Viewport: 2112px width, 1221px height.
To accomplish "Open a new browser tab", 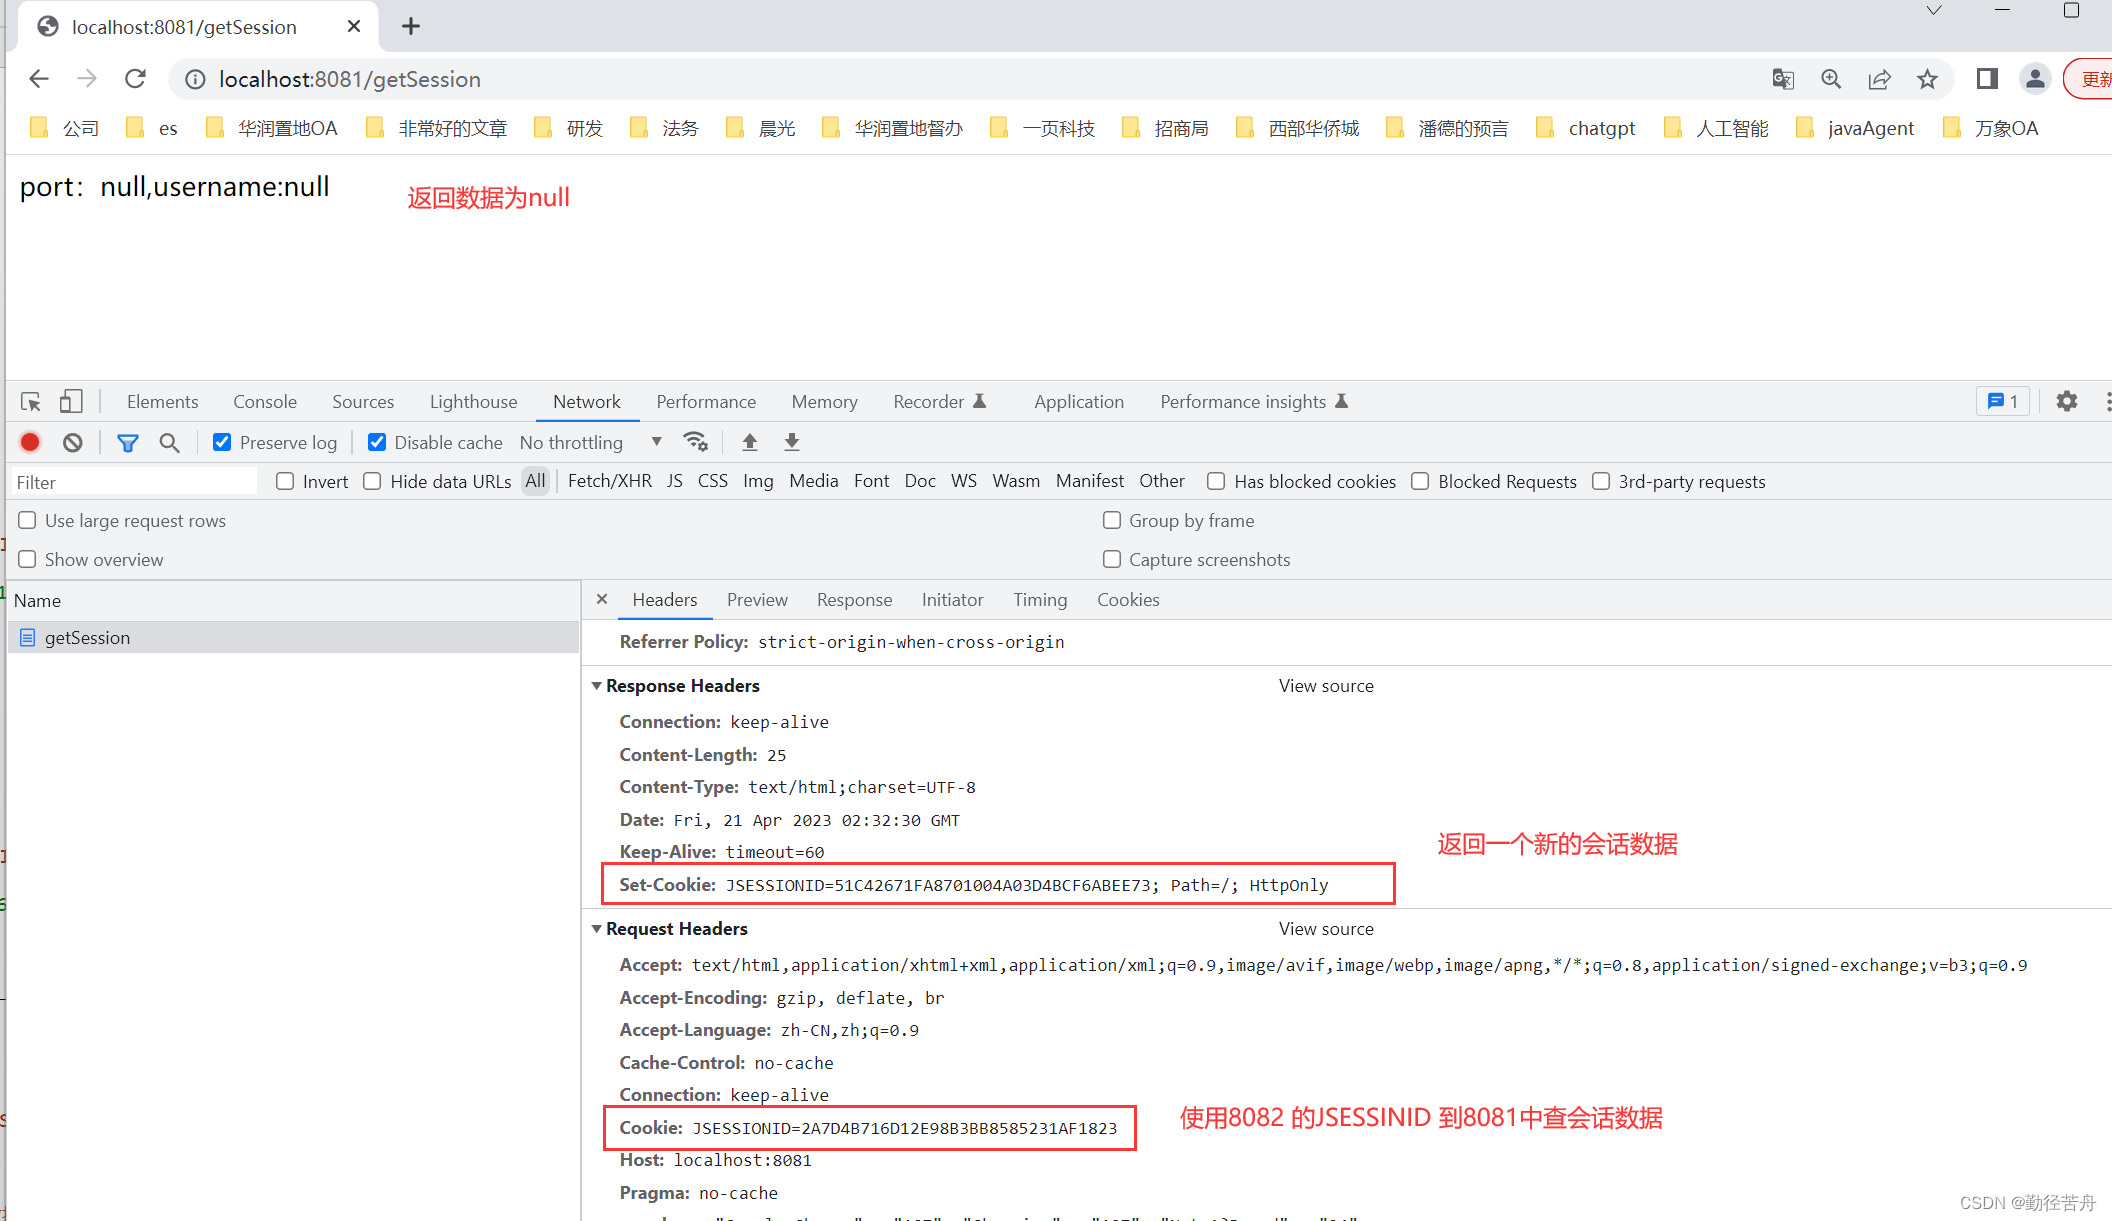I will point(411,26).
